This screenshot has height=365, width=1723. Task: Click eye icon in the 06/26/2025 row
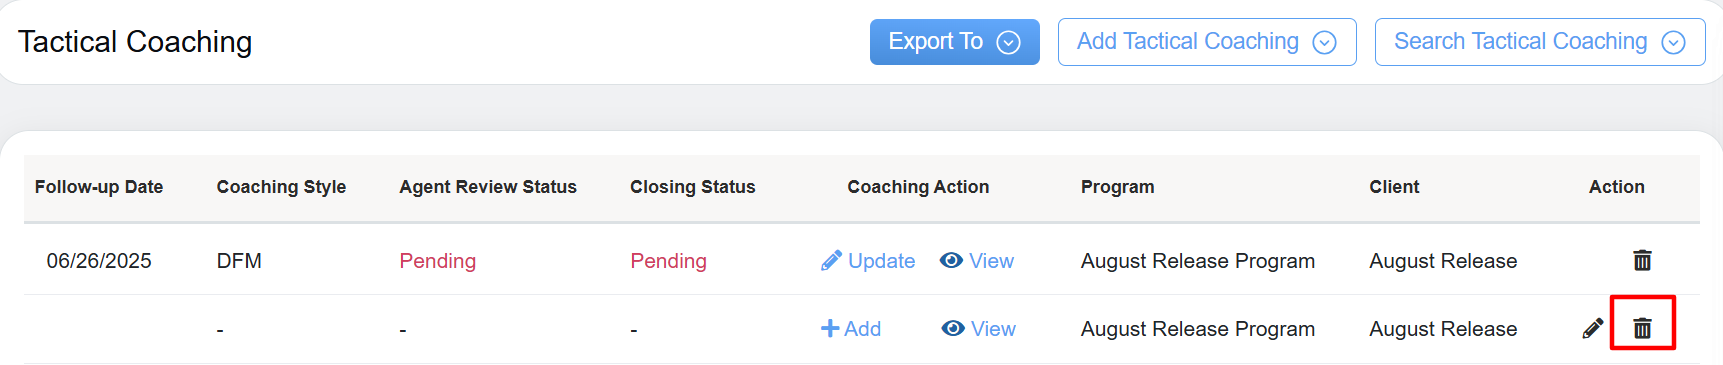tap(951, 260)
